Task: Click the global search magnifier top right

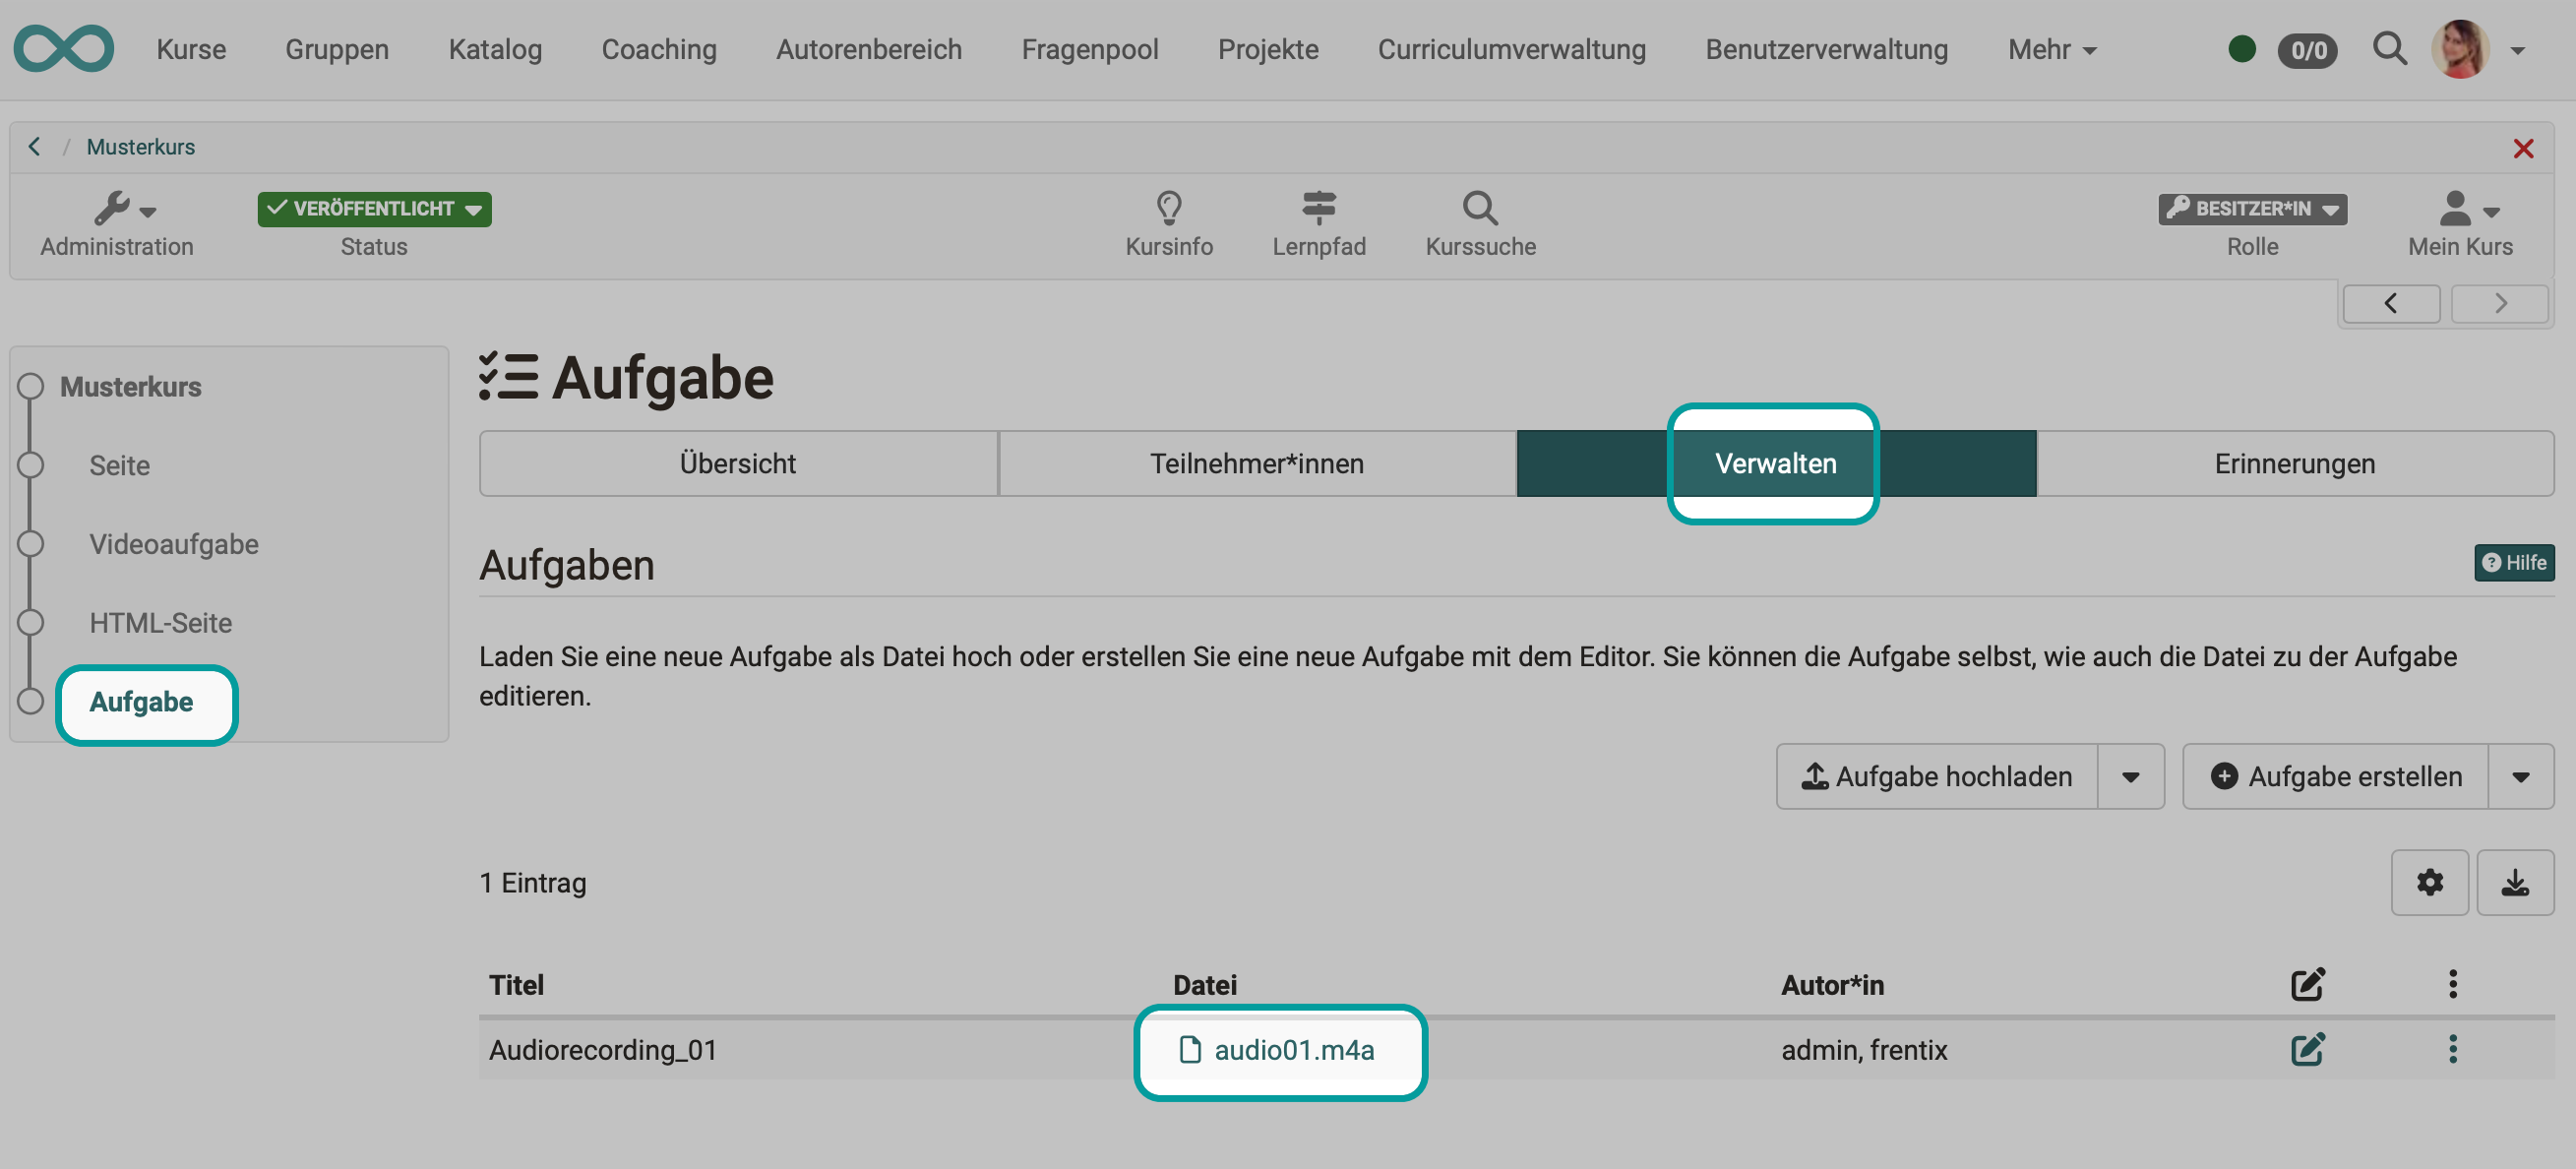Action: (x=2390, y=49)
